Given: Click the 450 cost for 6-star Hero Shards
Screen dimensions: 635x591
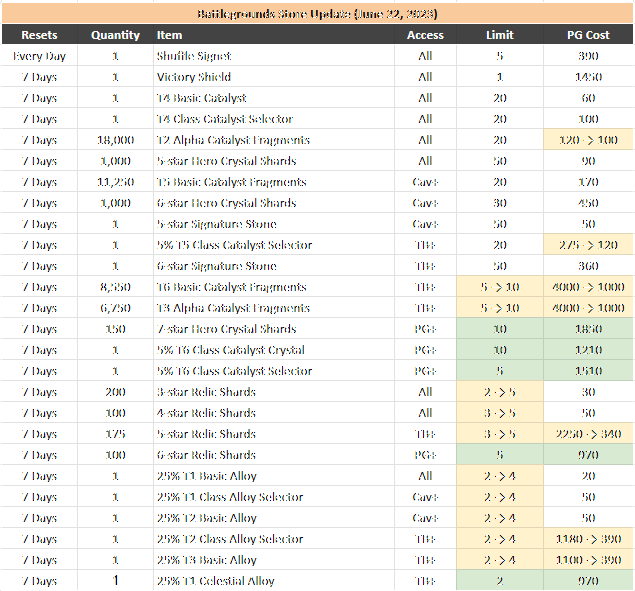Looking at the screenshot, I should [588, 203].
